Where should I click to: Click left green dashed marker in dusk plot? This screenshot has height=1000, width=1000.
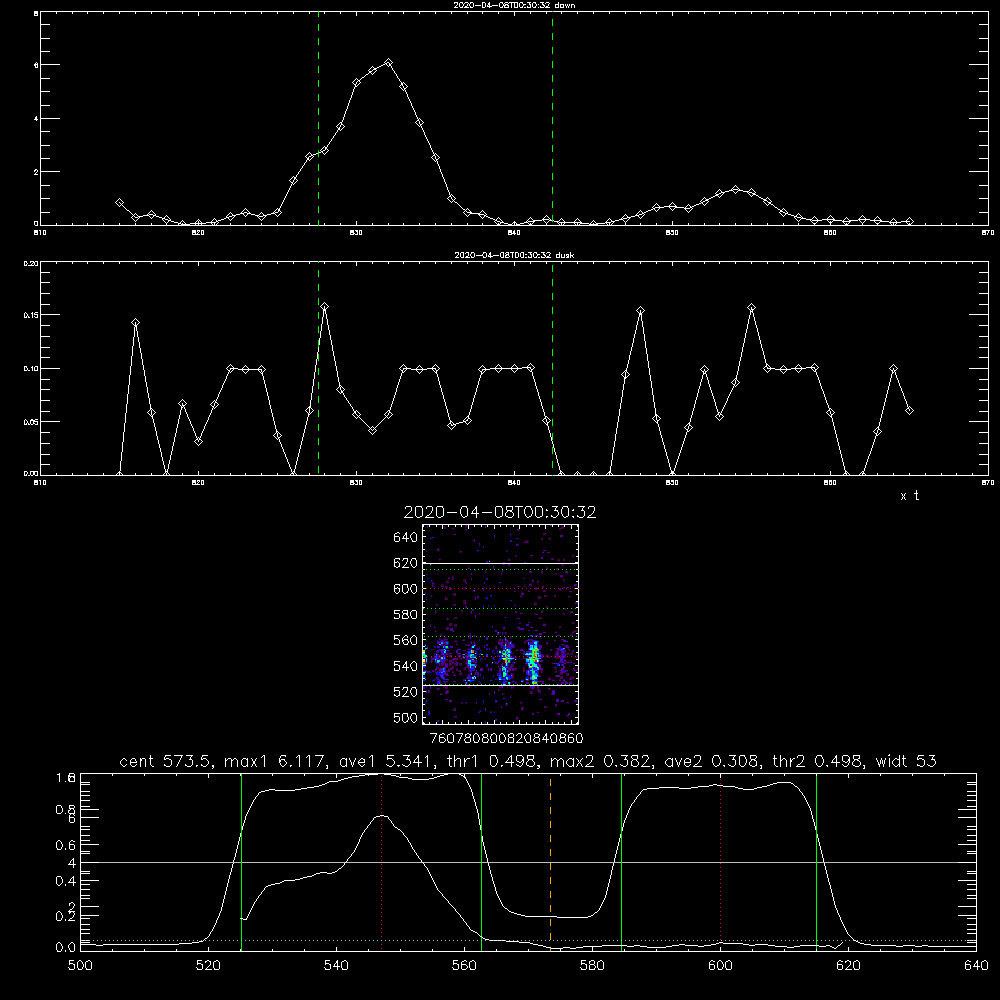point(318,368)
